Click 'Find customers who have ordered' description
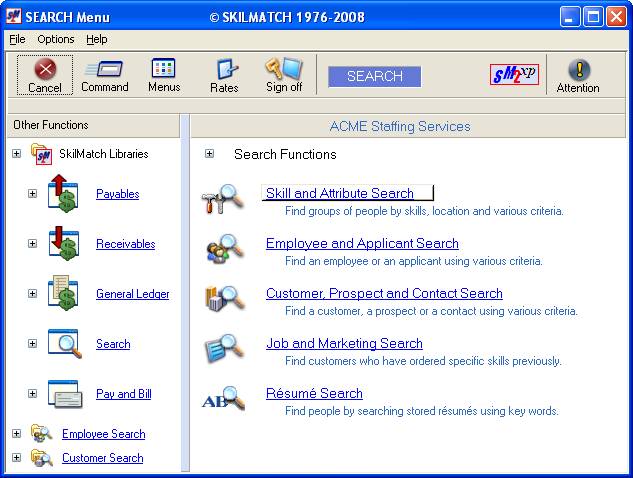 (423, 361)
